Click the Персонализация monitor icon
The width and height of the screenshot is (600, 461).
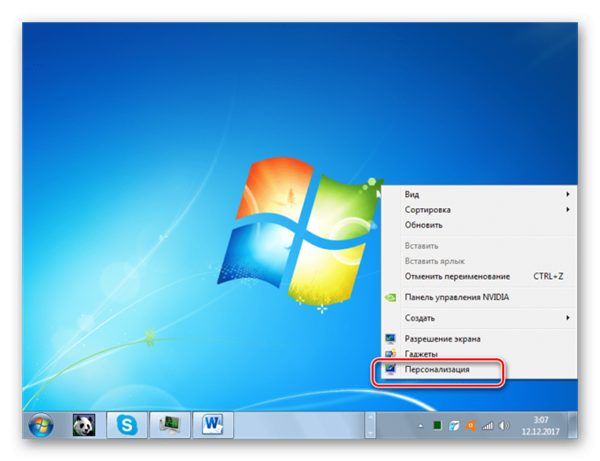(x=390, y=369)
